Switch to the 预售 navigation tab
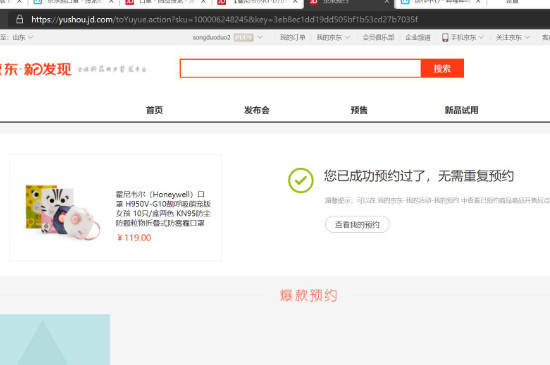Screen dimensions: 550x365 pyautogui.click(x=359, y=110)
